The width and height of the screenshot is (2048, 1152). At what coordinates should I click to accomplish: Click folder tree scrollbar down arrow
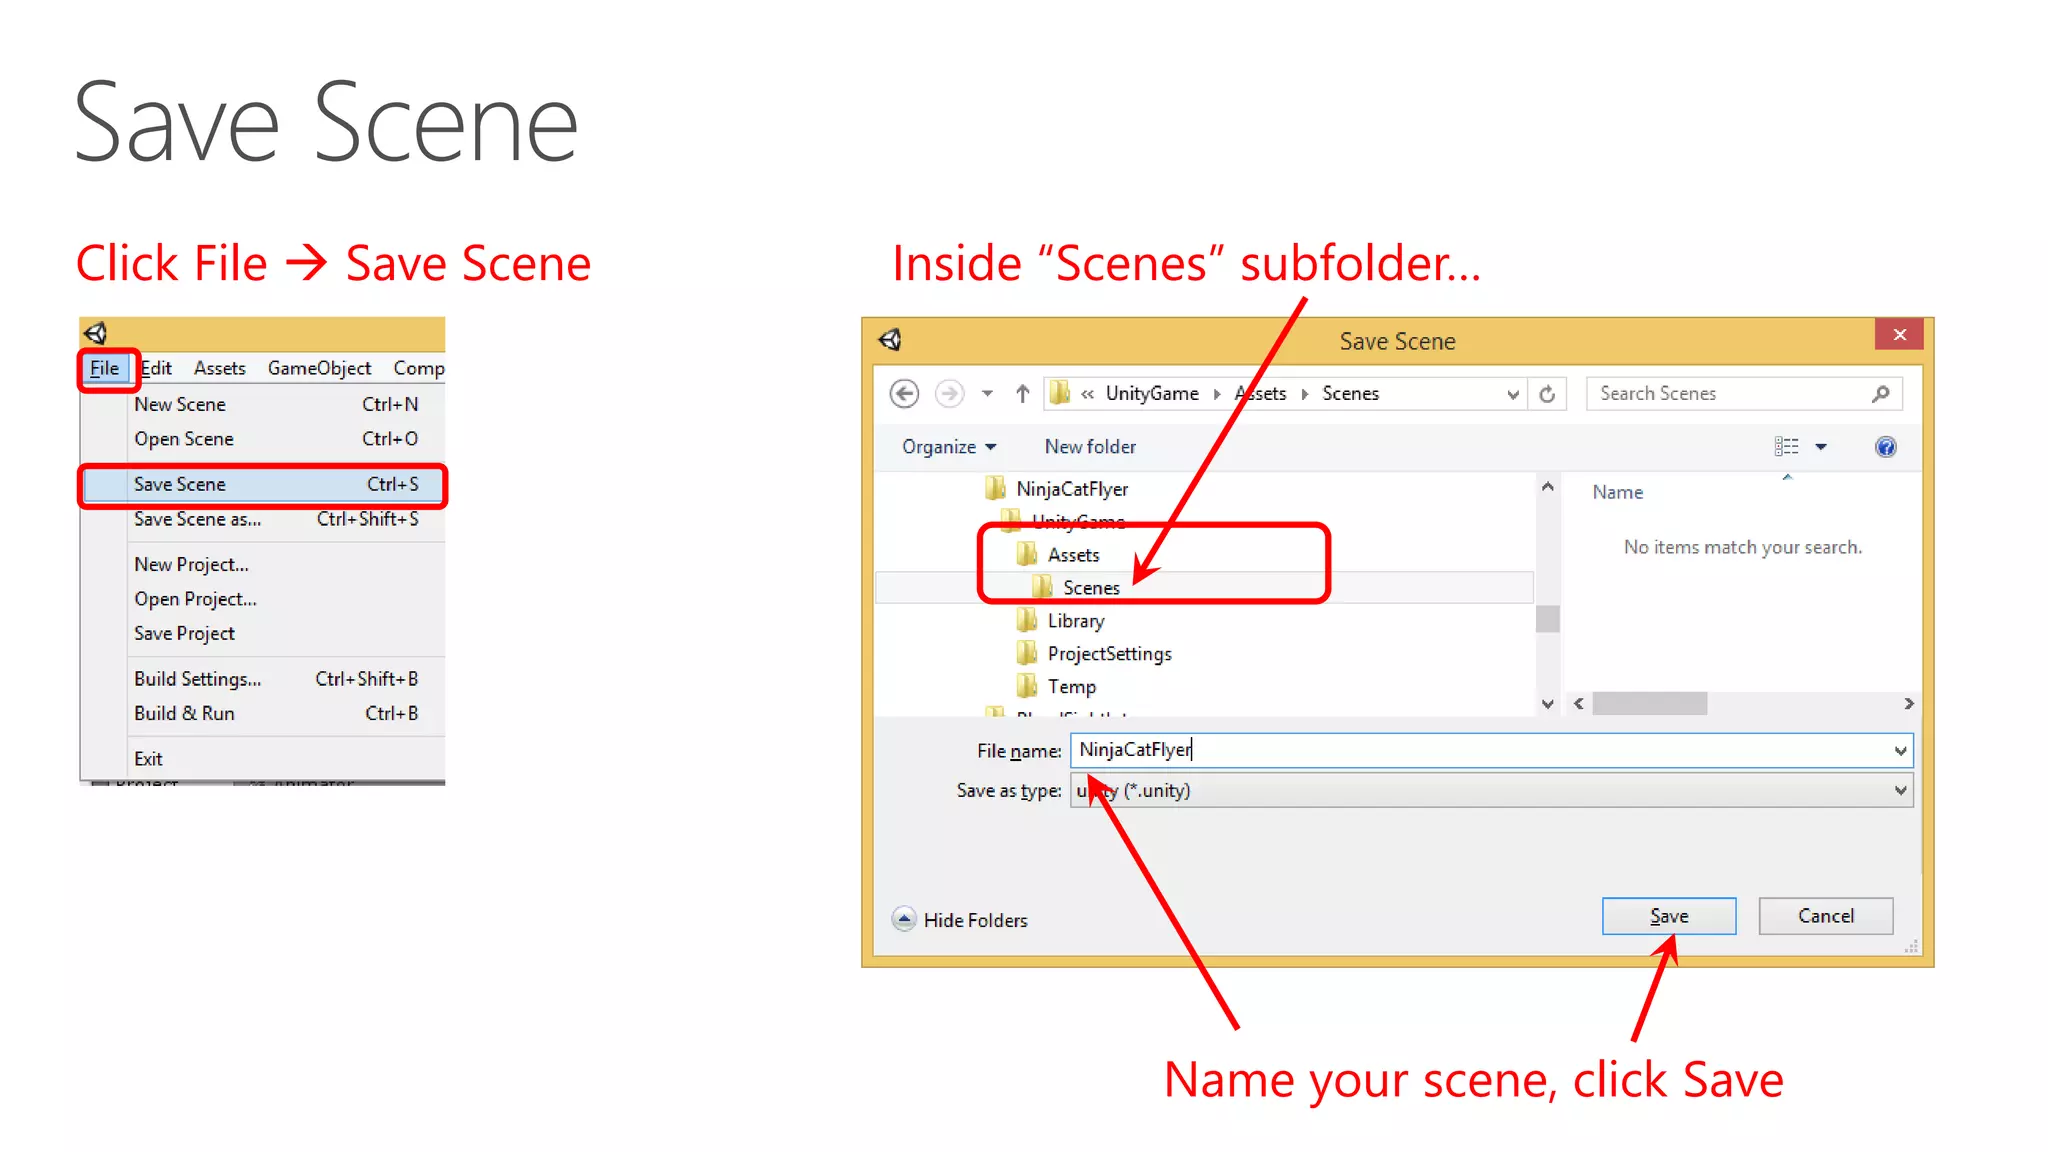(1547, 704)
